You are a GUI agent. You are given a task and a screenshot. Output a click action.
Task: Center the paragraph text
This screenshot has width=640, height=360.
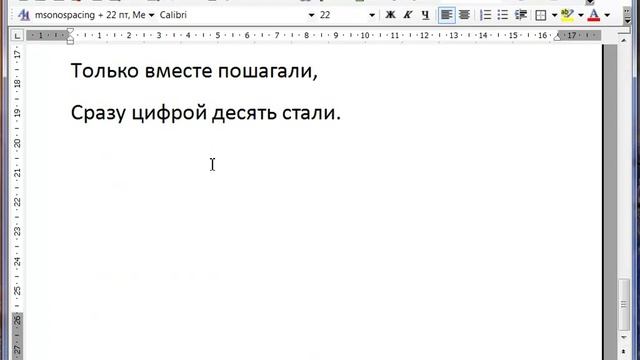(464, 15)
